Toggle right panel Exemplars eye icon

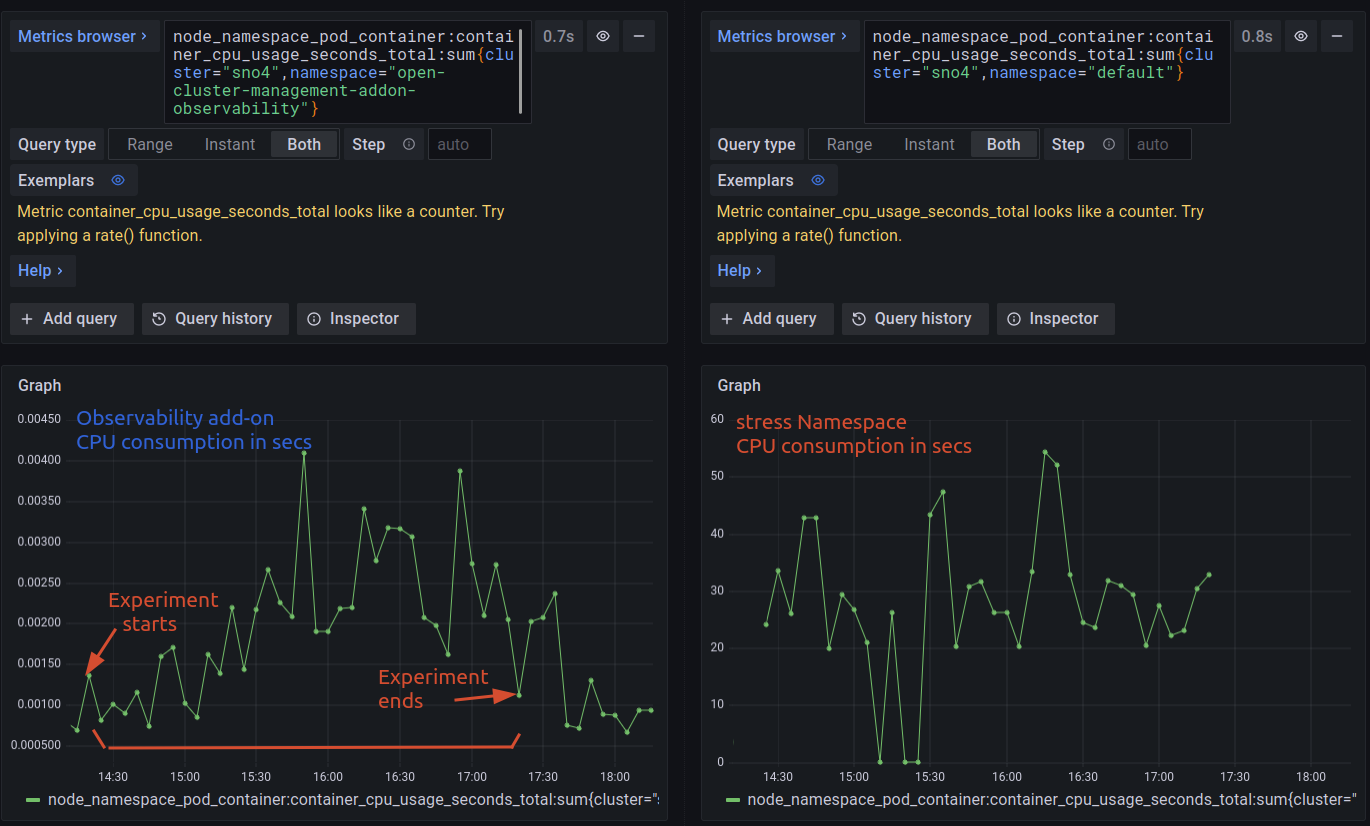(817, 180)
